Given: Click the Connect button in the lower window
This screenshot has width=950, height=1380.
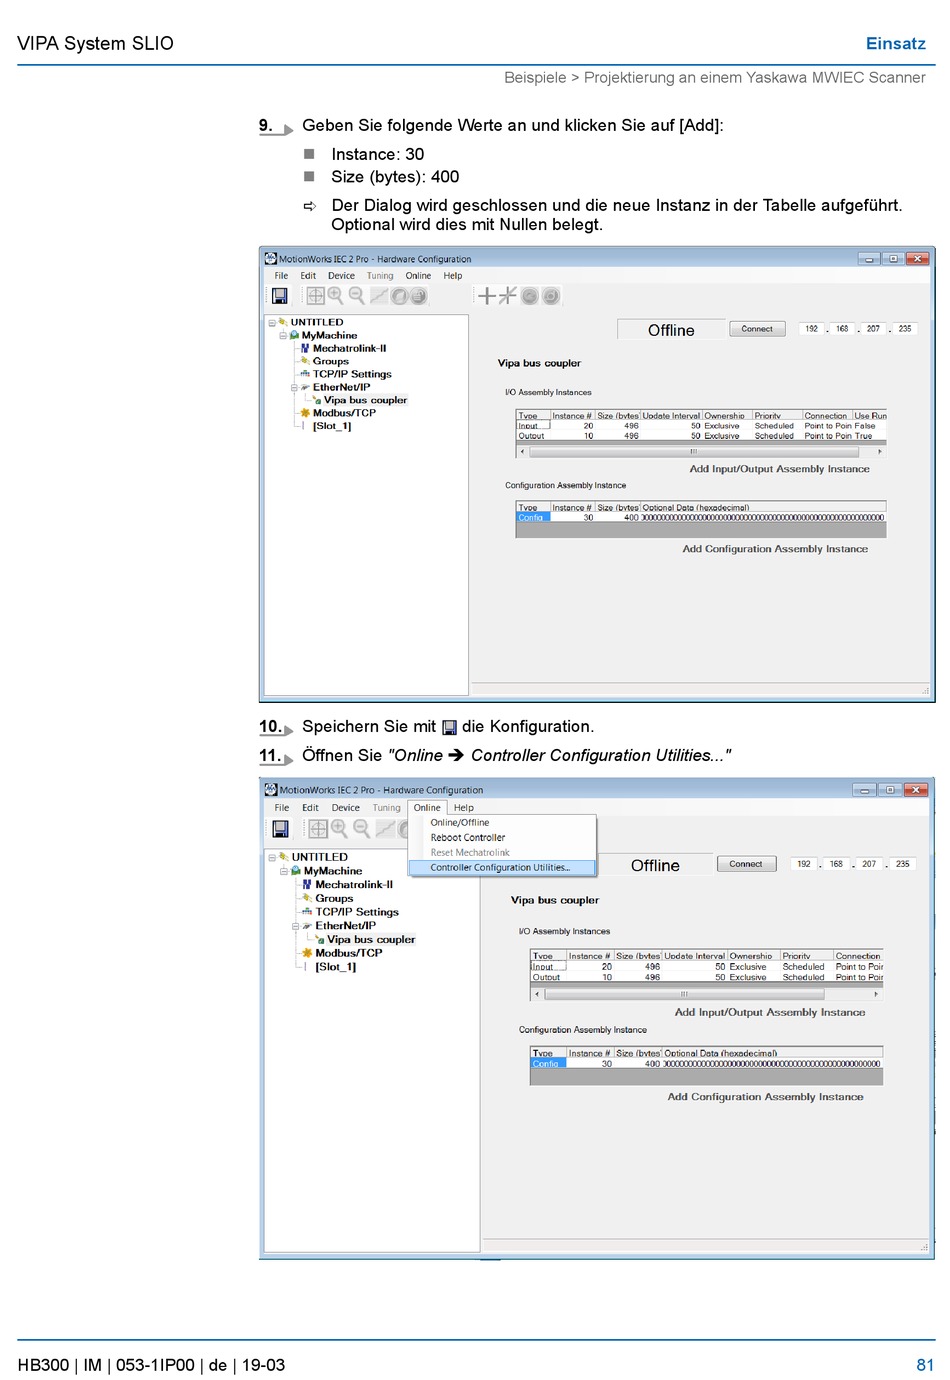Looking at the screenshot, I should (x=746, y=864).
